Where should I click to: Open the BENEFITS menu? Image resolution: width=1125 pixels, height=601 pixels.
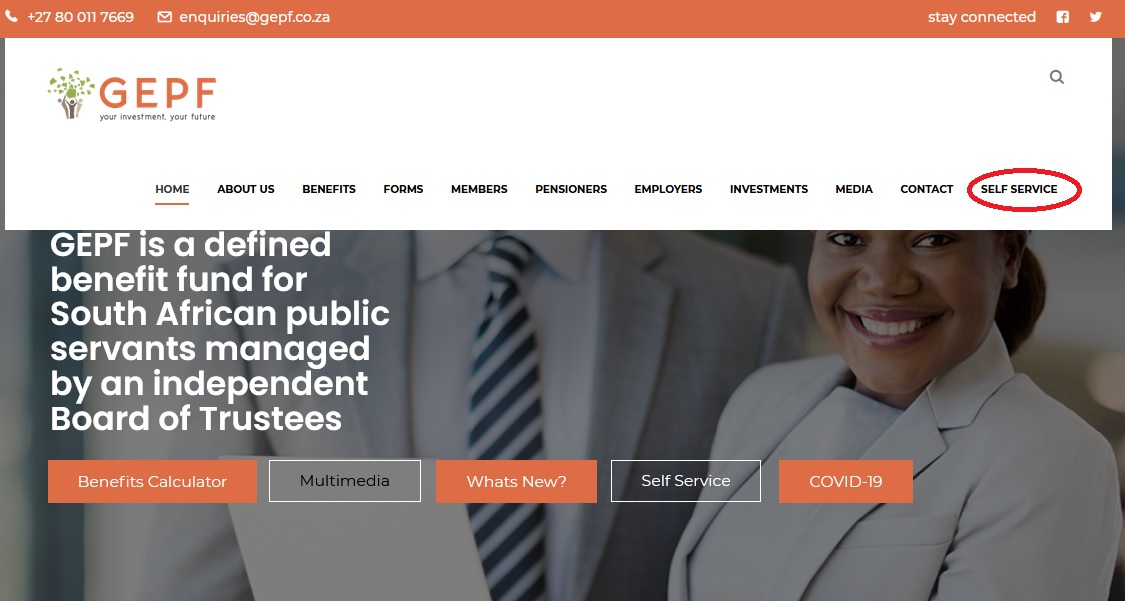329,189
